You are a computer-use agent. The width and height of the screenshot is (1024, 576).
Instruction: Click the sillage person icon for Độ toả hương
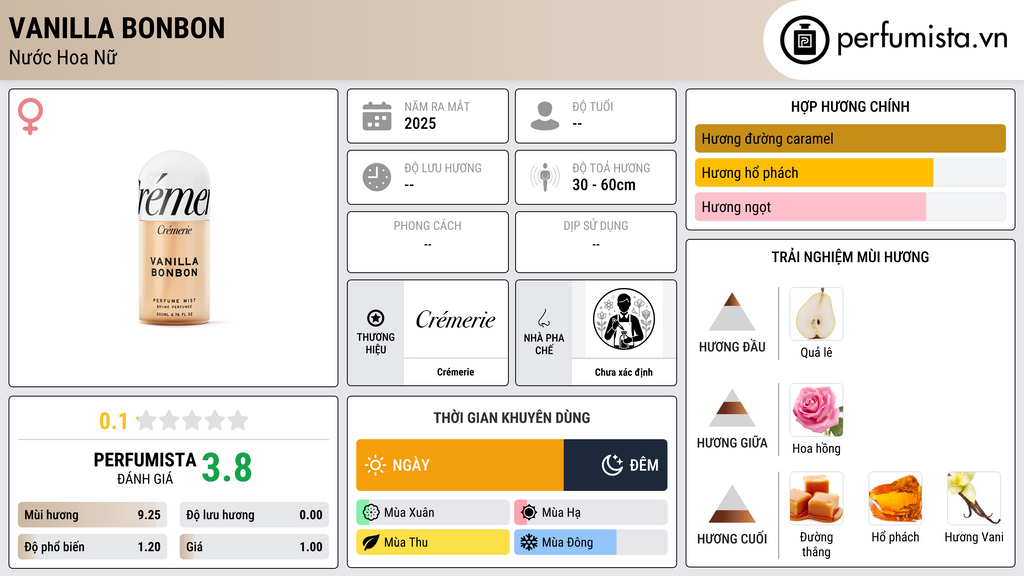(545, 177)
